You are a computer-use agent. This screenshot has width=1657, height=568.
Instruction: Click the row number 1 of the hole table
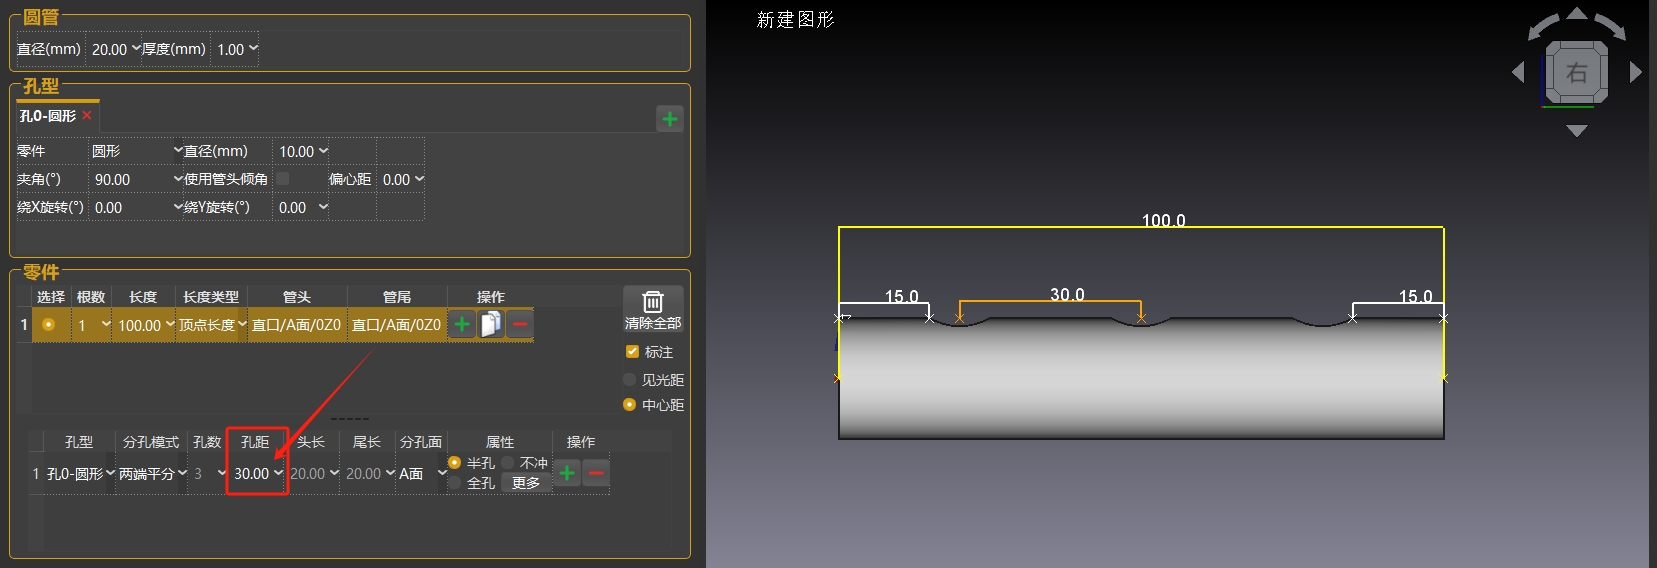point(36,474)
